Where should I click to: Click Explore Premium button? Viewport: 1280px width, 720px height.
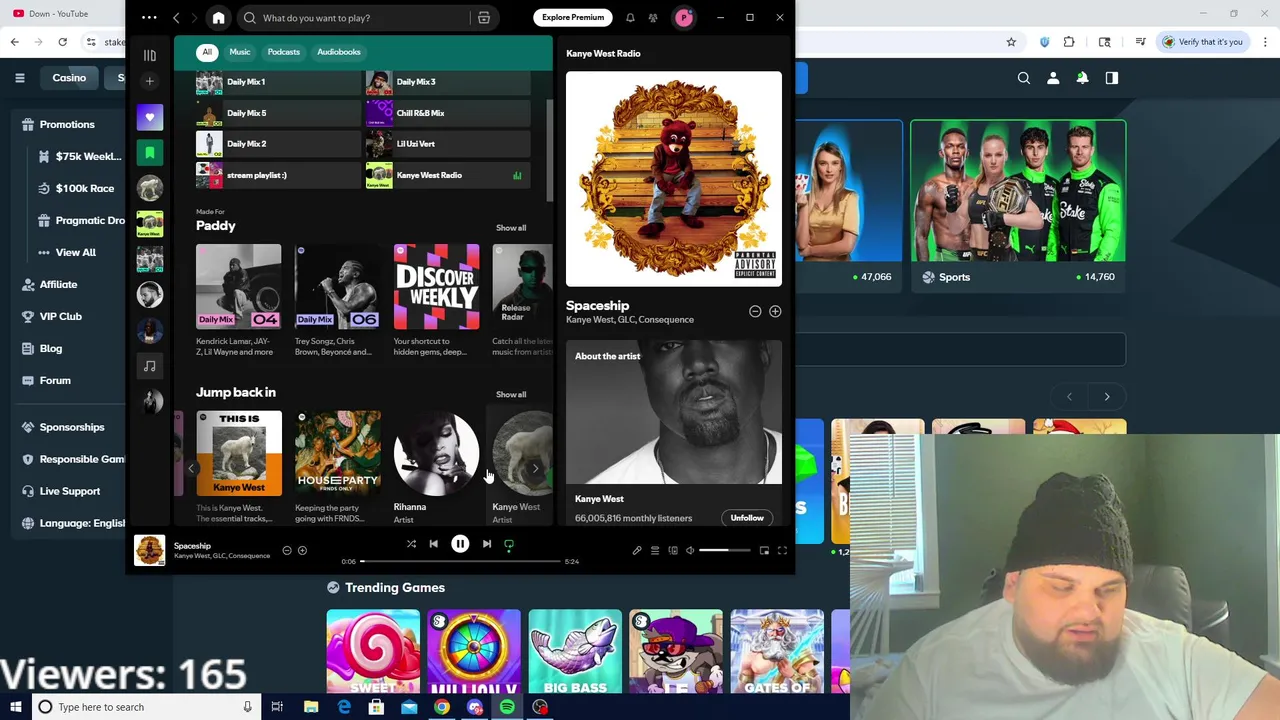click(573, 17)
